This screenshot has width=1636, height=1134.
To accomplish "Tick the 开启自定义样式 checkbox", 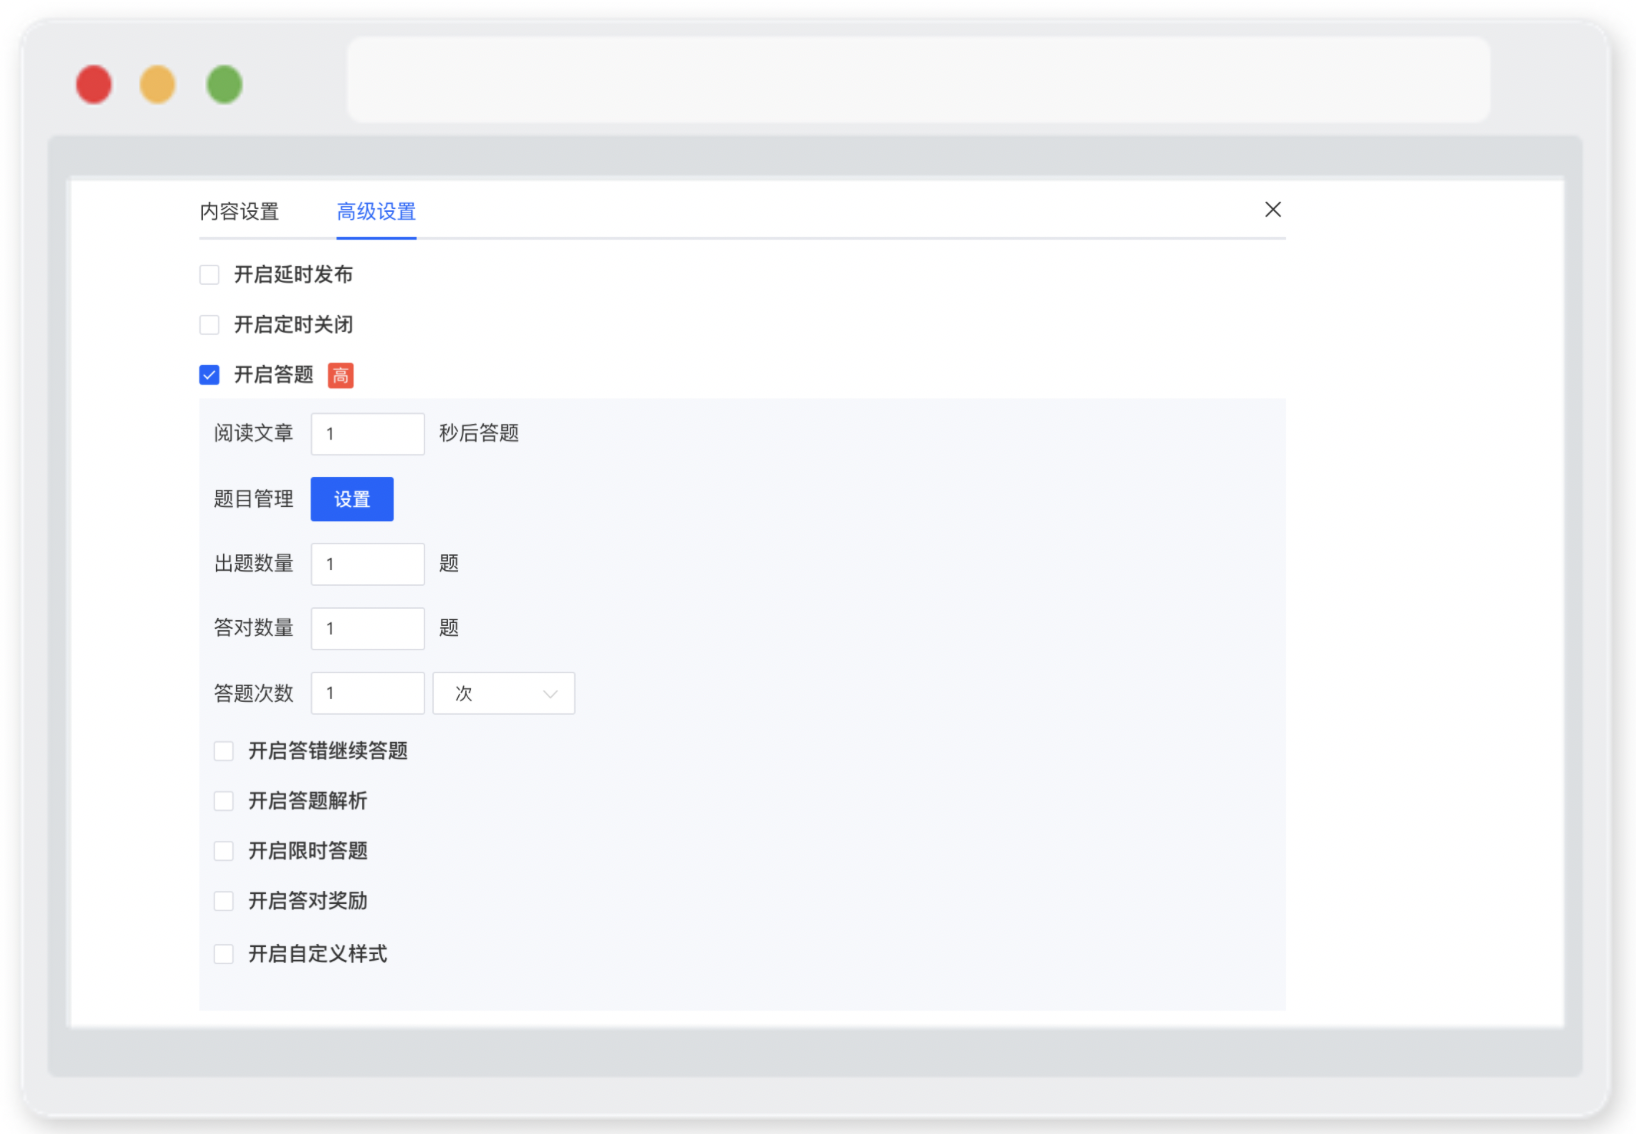I will point(224,954).
